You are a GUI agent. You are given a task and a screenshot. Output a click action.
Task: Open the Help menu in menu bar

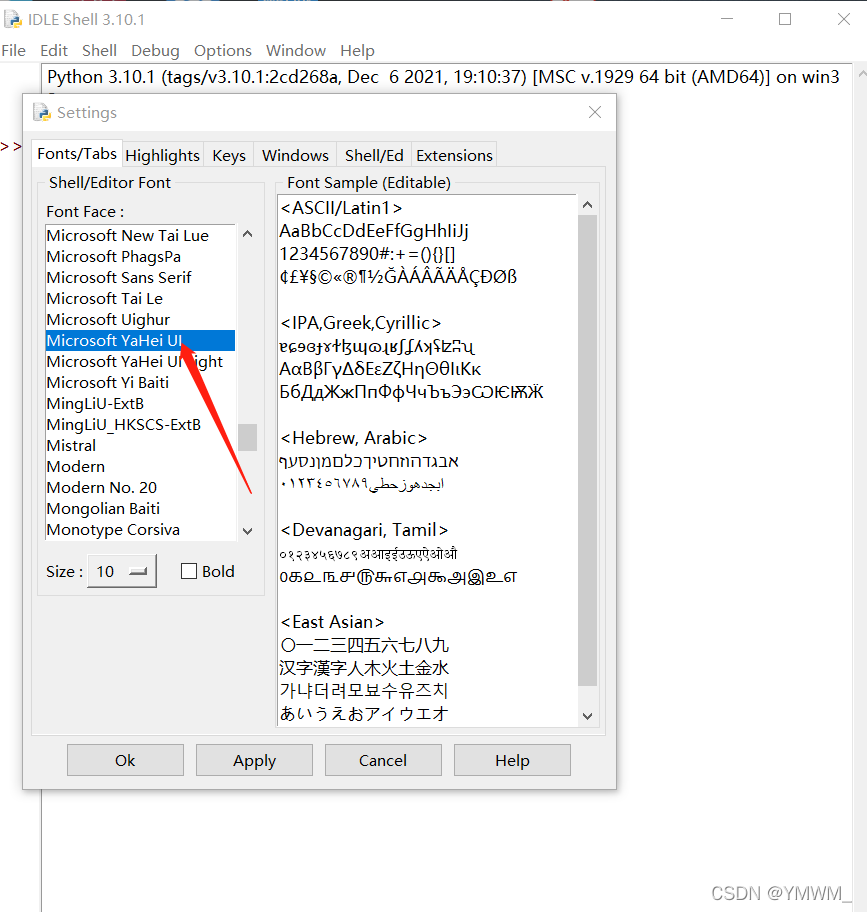pyautogui.click(x=358, y=51)
